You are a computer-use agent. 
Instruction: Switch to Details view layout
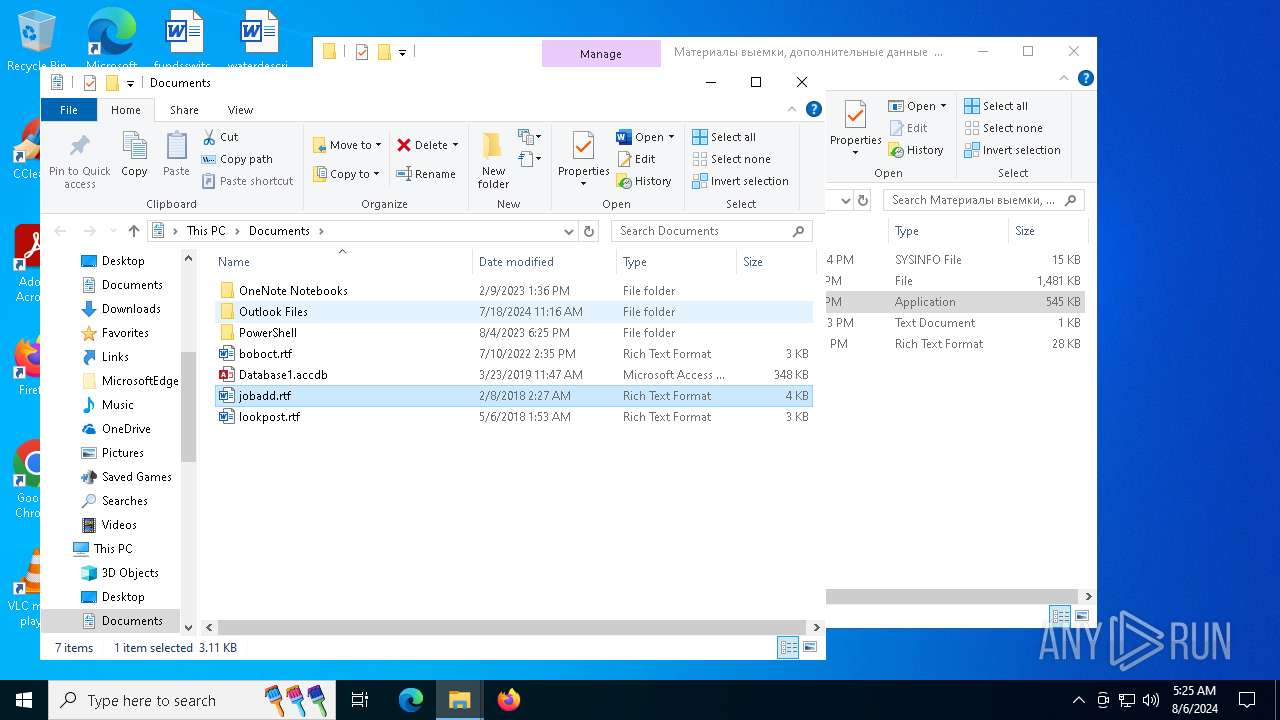click(788, 648)
